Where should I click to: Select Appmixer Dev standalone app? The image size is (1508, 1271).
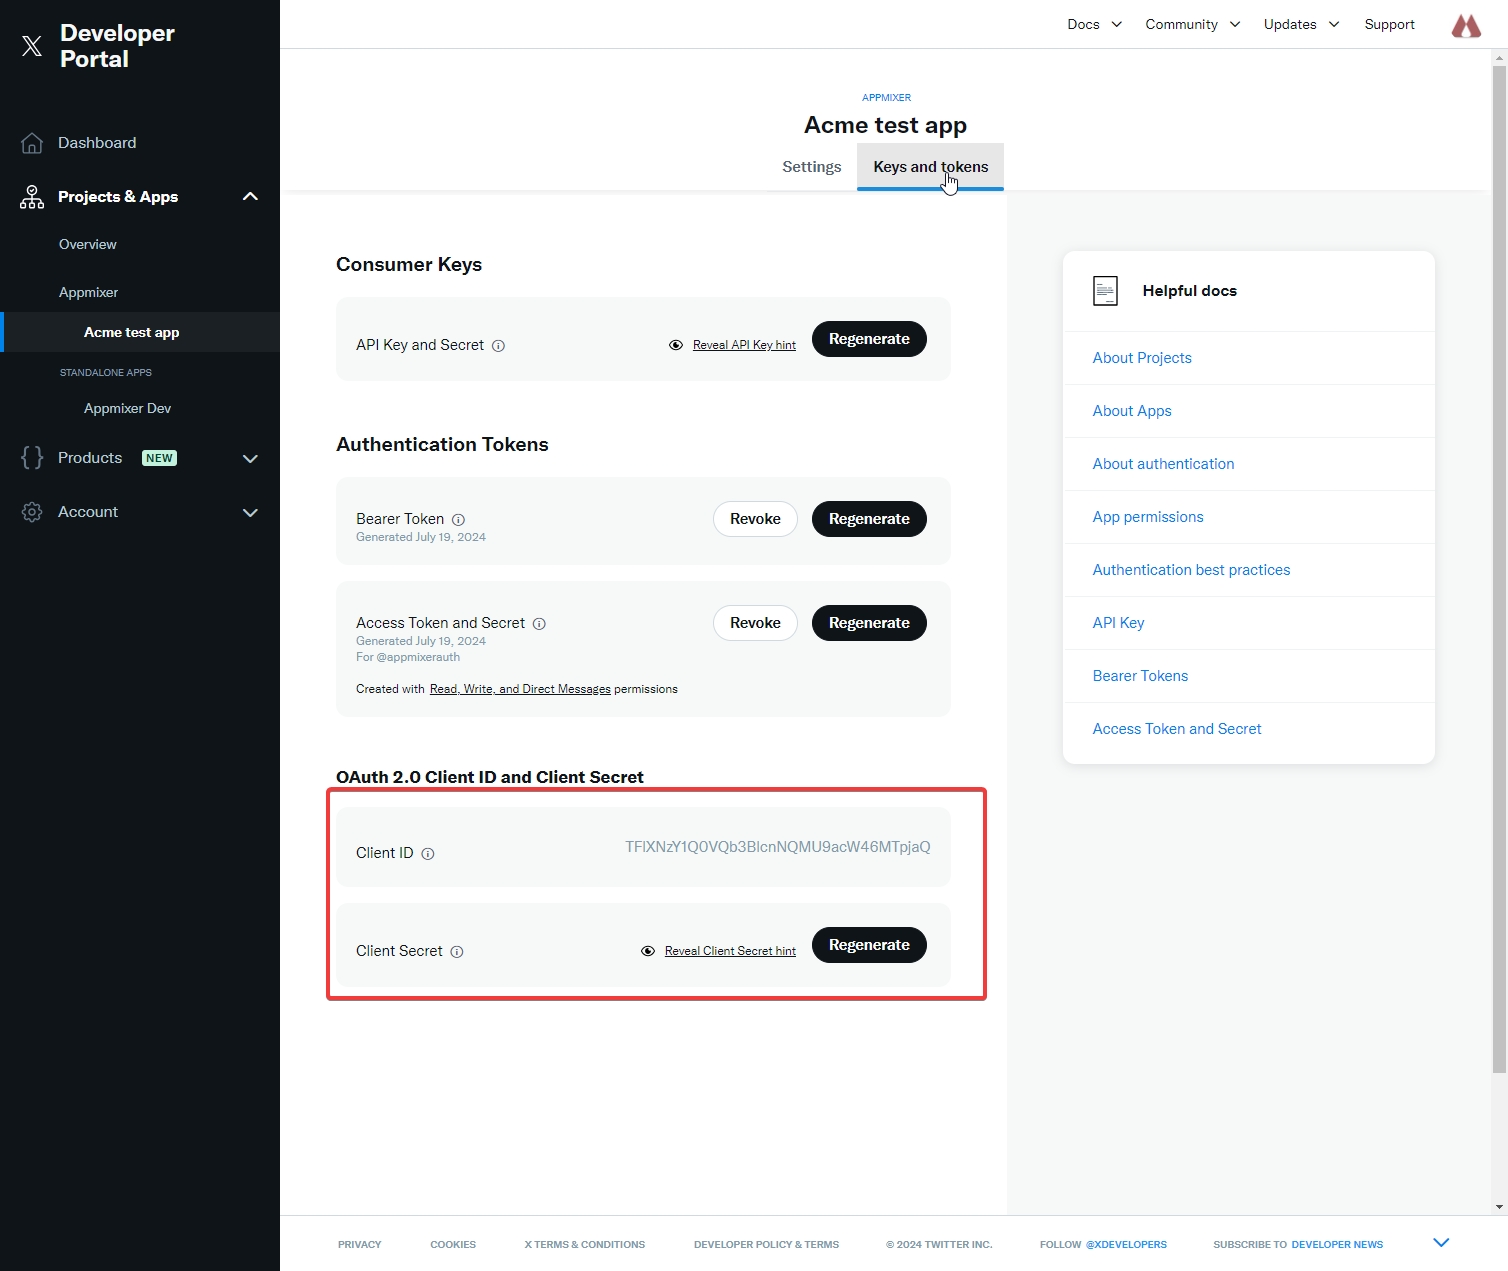[x=127, y=408]
